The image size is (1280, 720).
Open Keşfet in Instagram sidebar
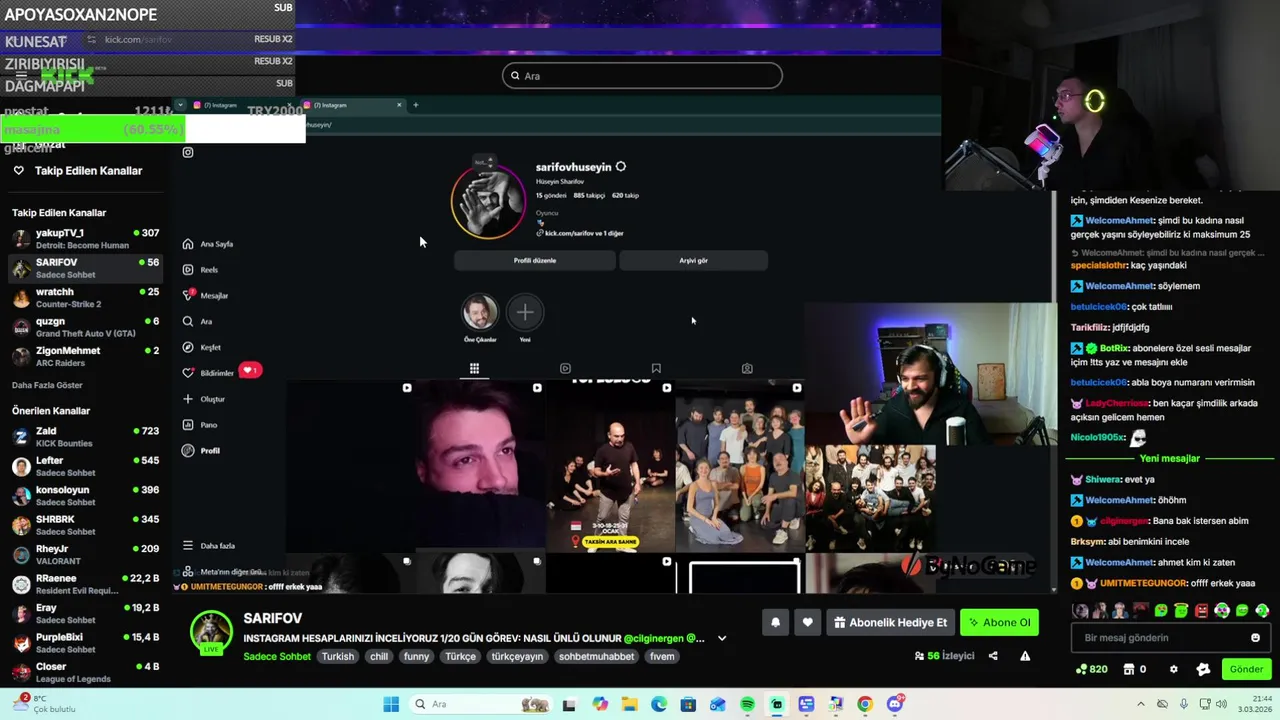pyautogui.click(x=201, y=347)
